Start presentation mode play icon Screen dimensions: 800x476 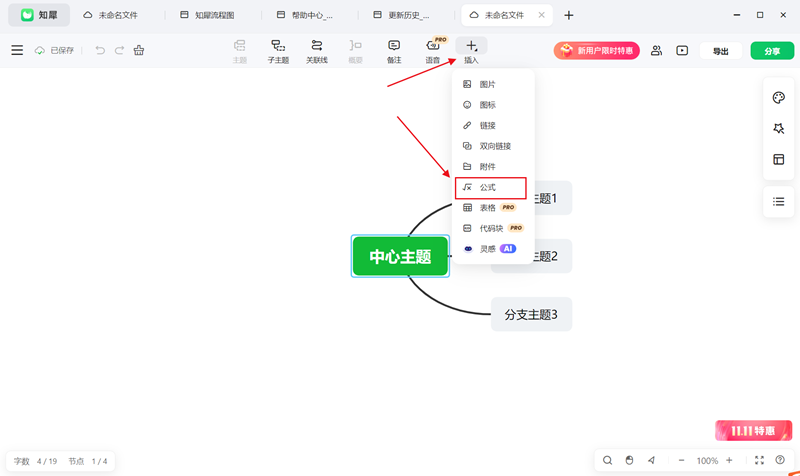pos(682,51)
